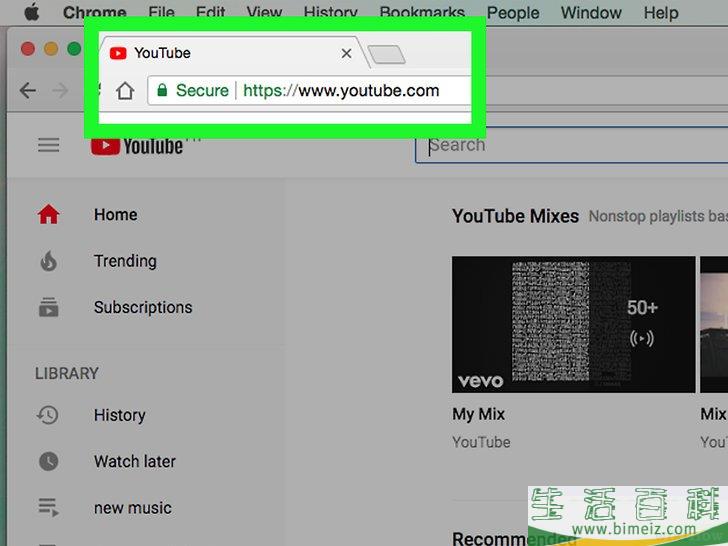Close the YouTube tab
This screenshot has width=728, height=546.
(x=346, y=53)
